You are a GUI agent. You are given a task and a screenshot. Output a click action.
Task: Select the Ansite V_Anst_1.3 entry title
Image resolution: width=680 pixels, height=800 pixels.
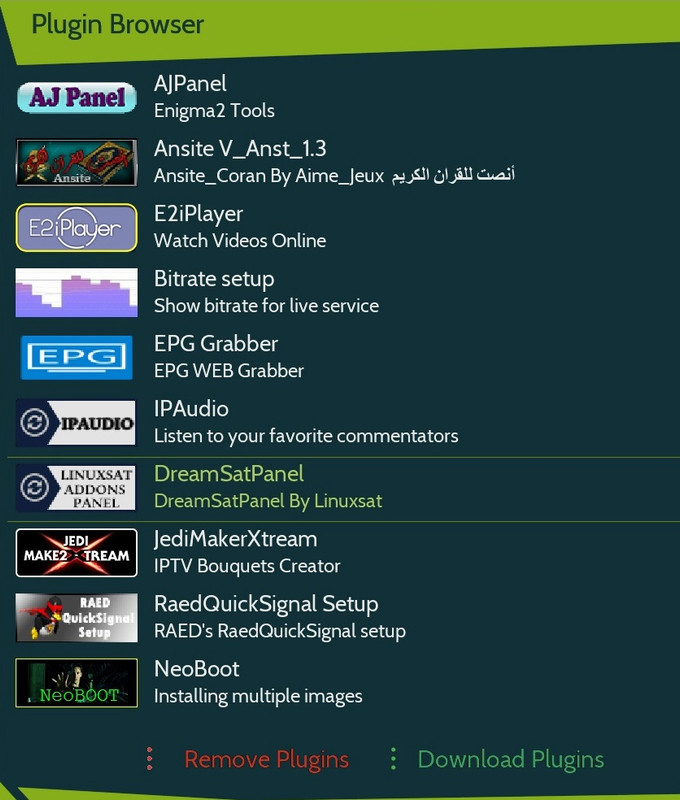click(x=240, y=149)
